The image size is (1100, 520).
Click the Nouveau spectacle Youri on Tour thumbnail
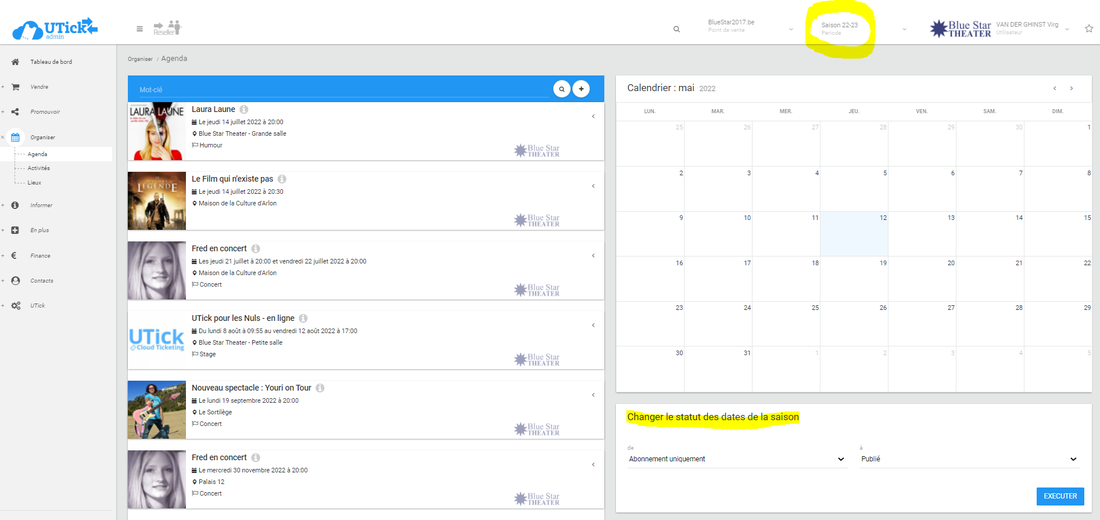(x=157, y=409)
